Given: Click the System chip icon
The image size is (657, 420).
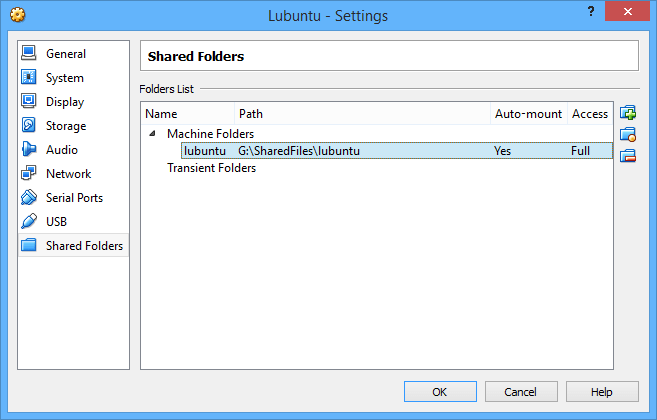Looking at the screenshot, I should click(28, 78).
